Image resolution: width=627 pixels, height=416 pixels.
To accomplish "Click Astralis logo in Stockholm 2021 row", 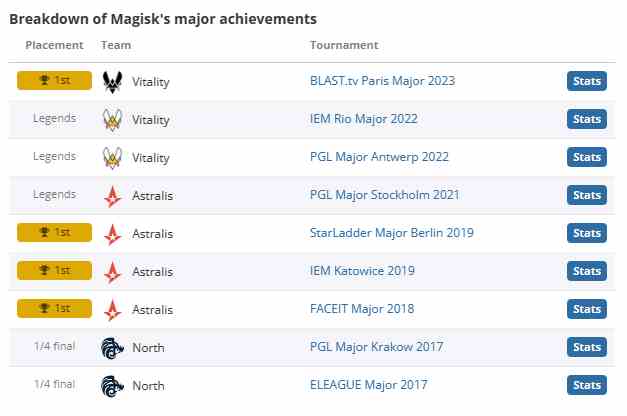I will click(112, 196).
